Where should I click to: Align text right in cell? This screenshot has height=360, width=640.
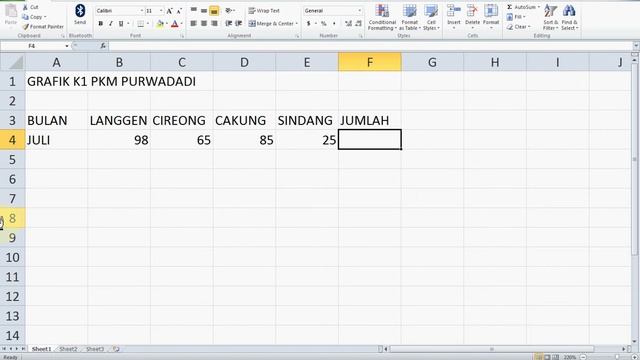coord(214,24)
